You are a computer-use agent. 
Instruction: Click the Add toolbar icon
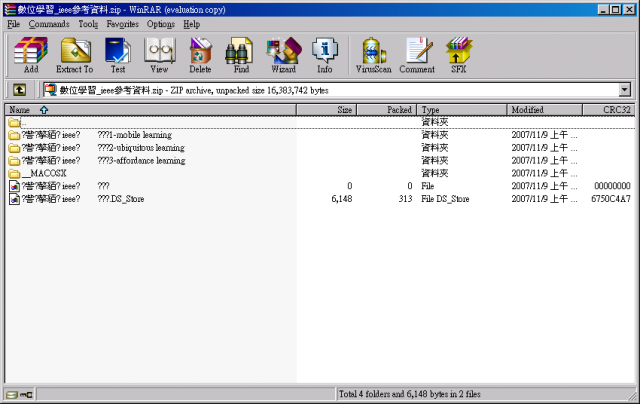[31, 55]
